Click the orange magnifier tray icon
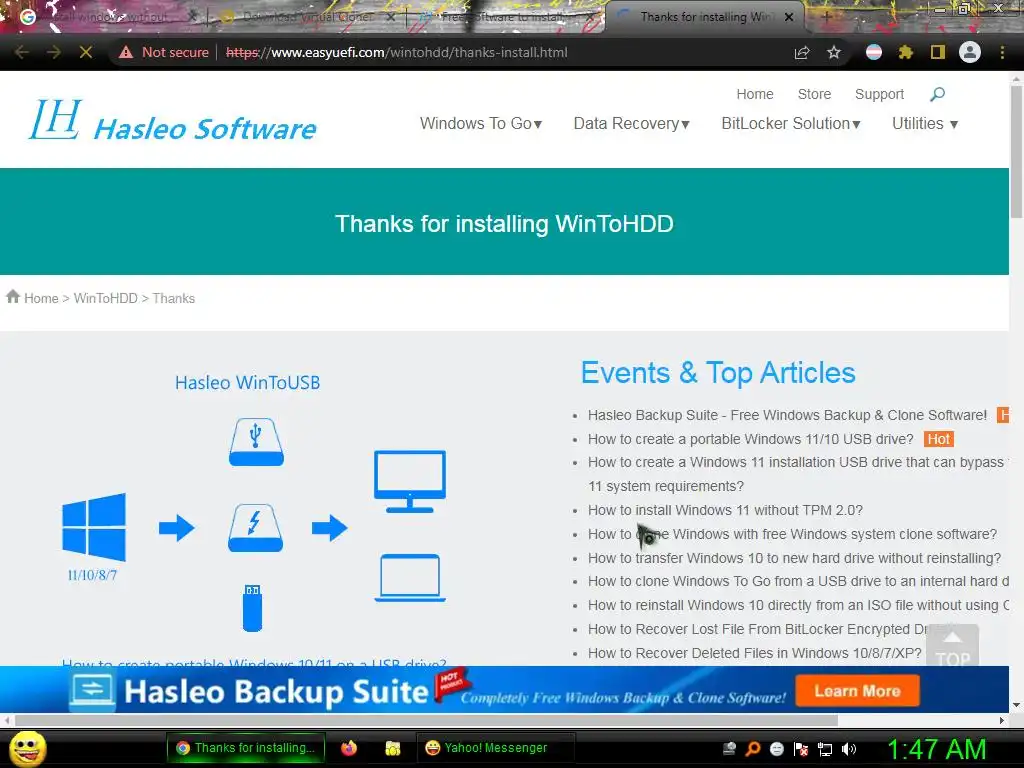1024x768 pixels. [753, 749]
